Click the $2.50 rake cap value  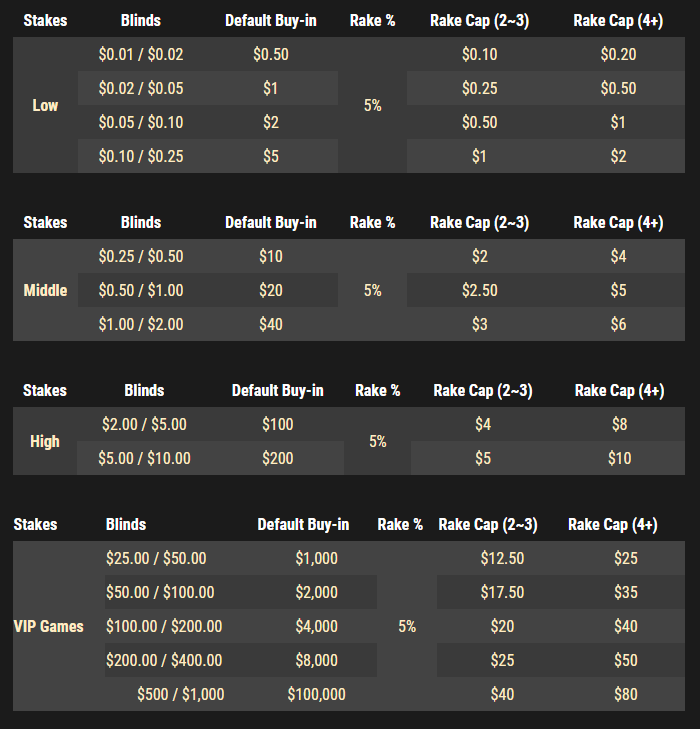pos(480,291)
